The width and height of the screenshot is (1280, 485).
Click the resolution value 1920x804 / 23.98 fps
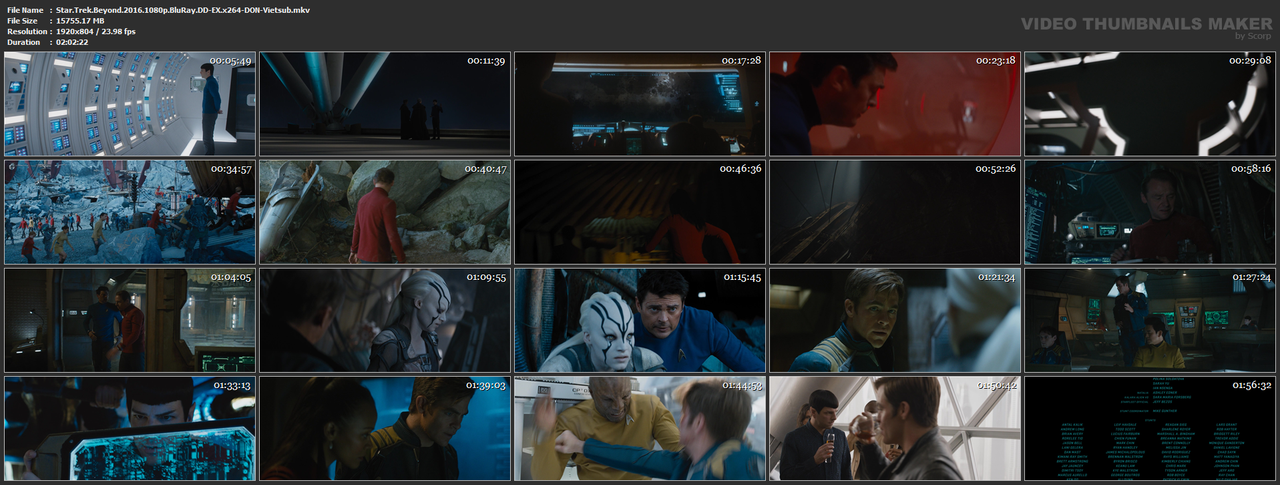pyautogui.click(x=96, y=31)
